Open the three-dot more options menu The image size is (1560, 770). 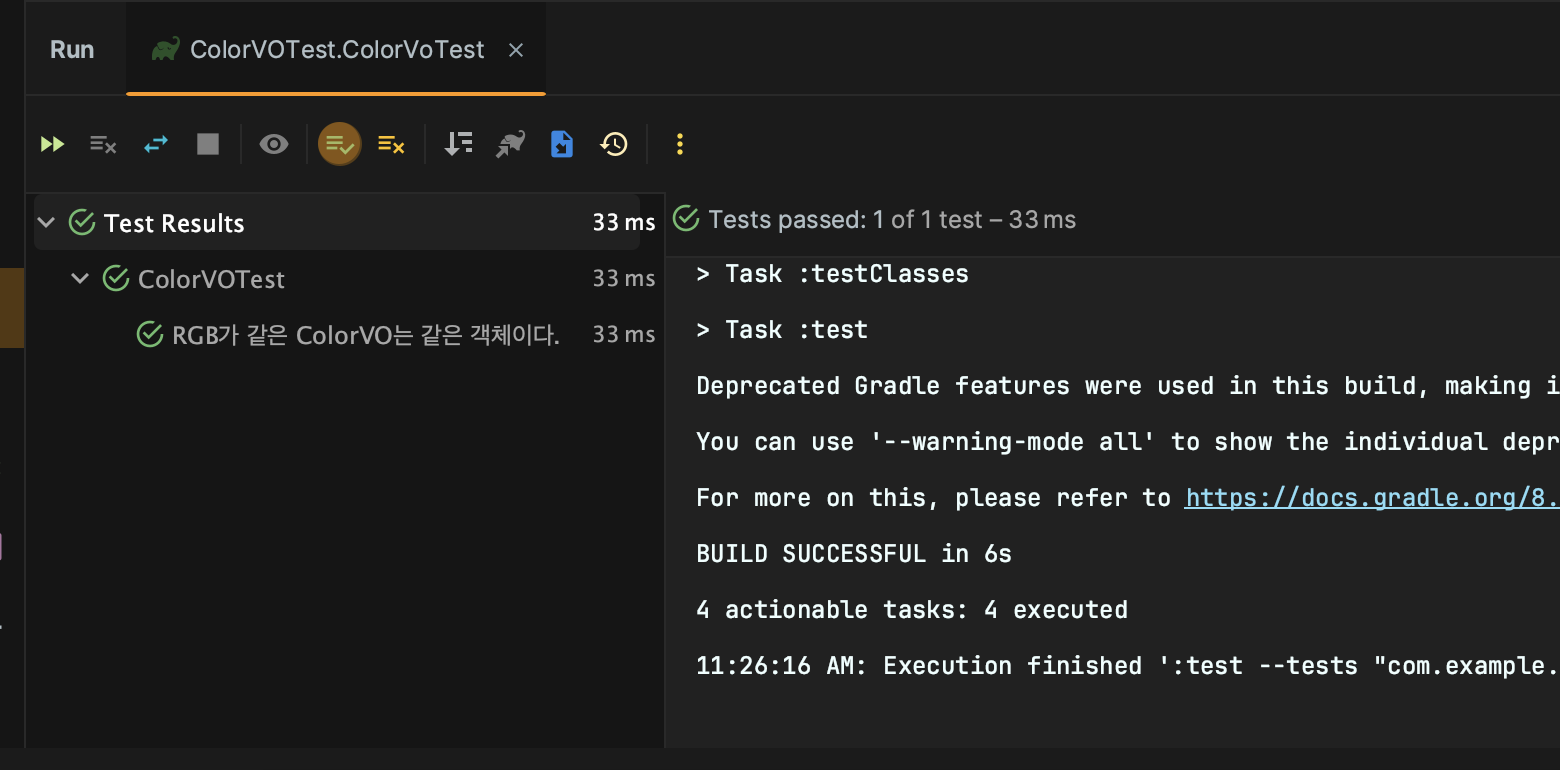(680, 145)
